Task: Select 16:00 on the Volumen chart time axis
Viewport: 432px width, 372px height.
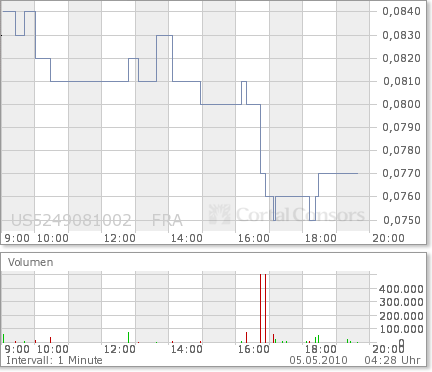Action: coord(254,349)
